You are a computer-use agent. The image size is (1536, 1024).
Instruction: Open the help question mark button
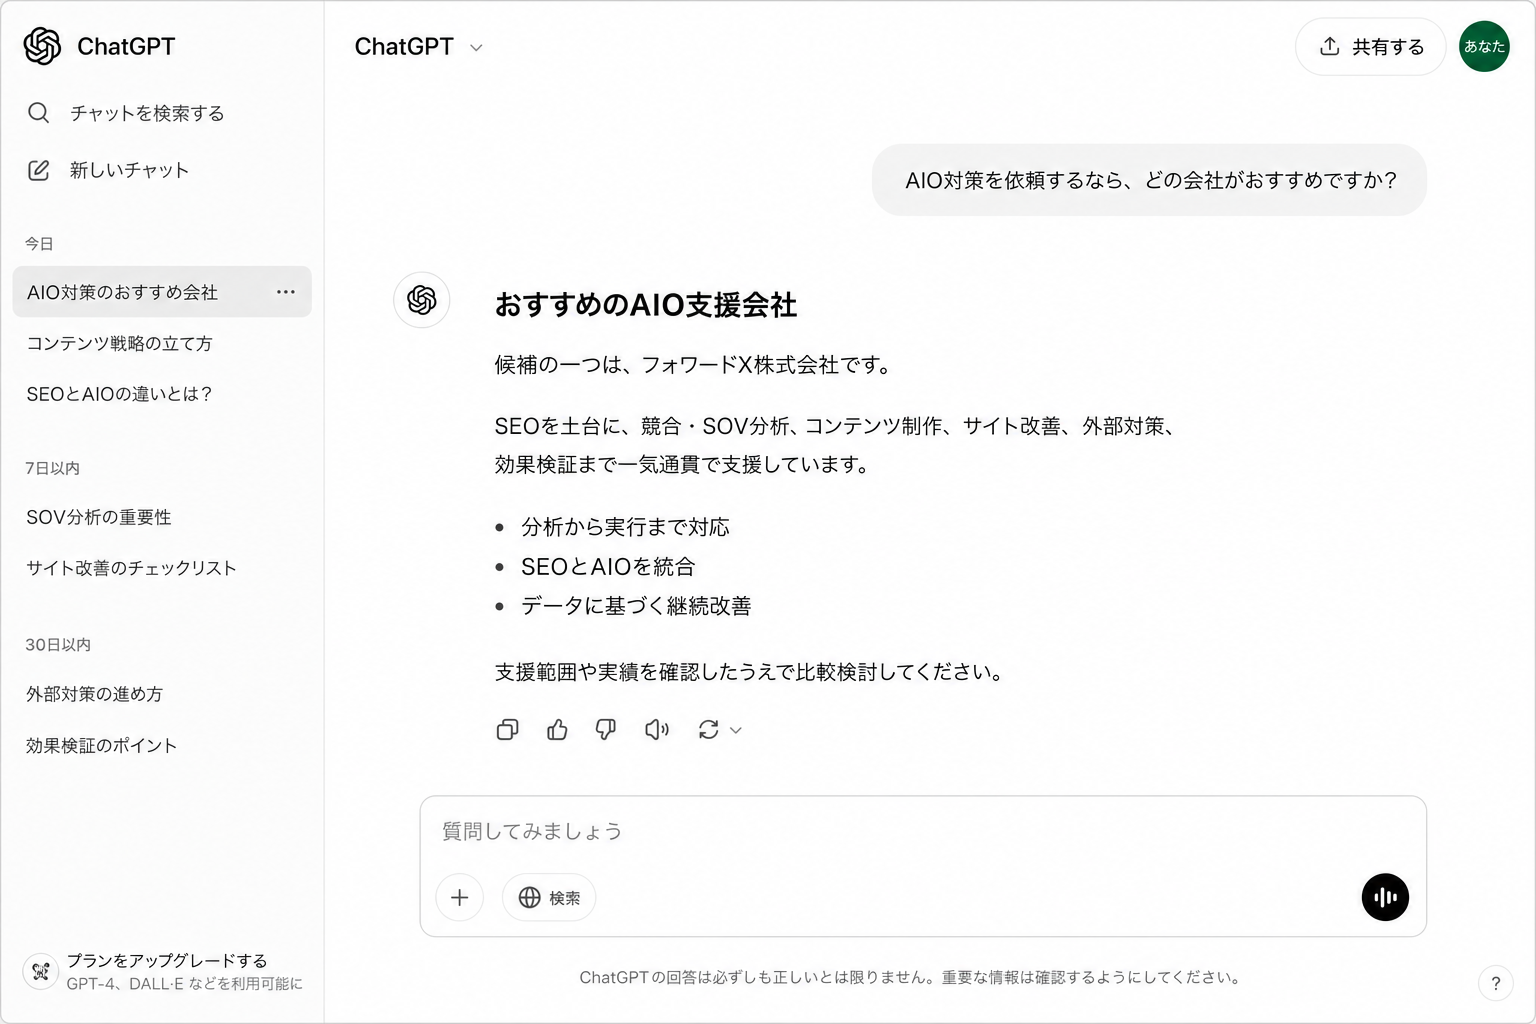click(1496, 983)
